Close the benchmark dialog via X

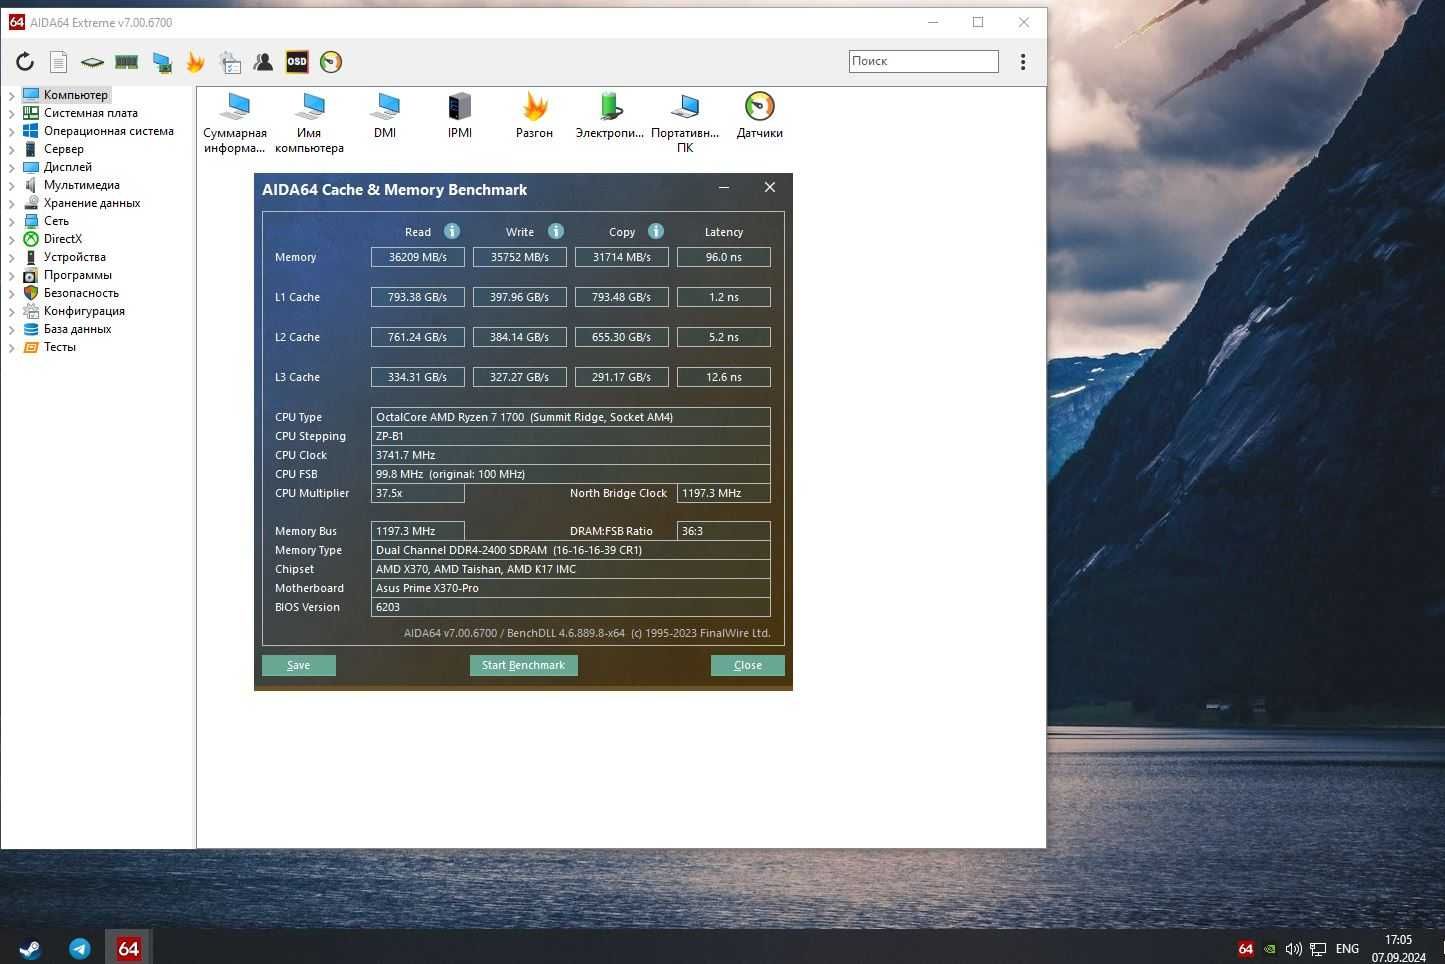770,188
